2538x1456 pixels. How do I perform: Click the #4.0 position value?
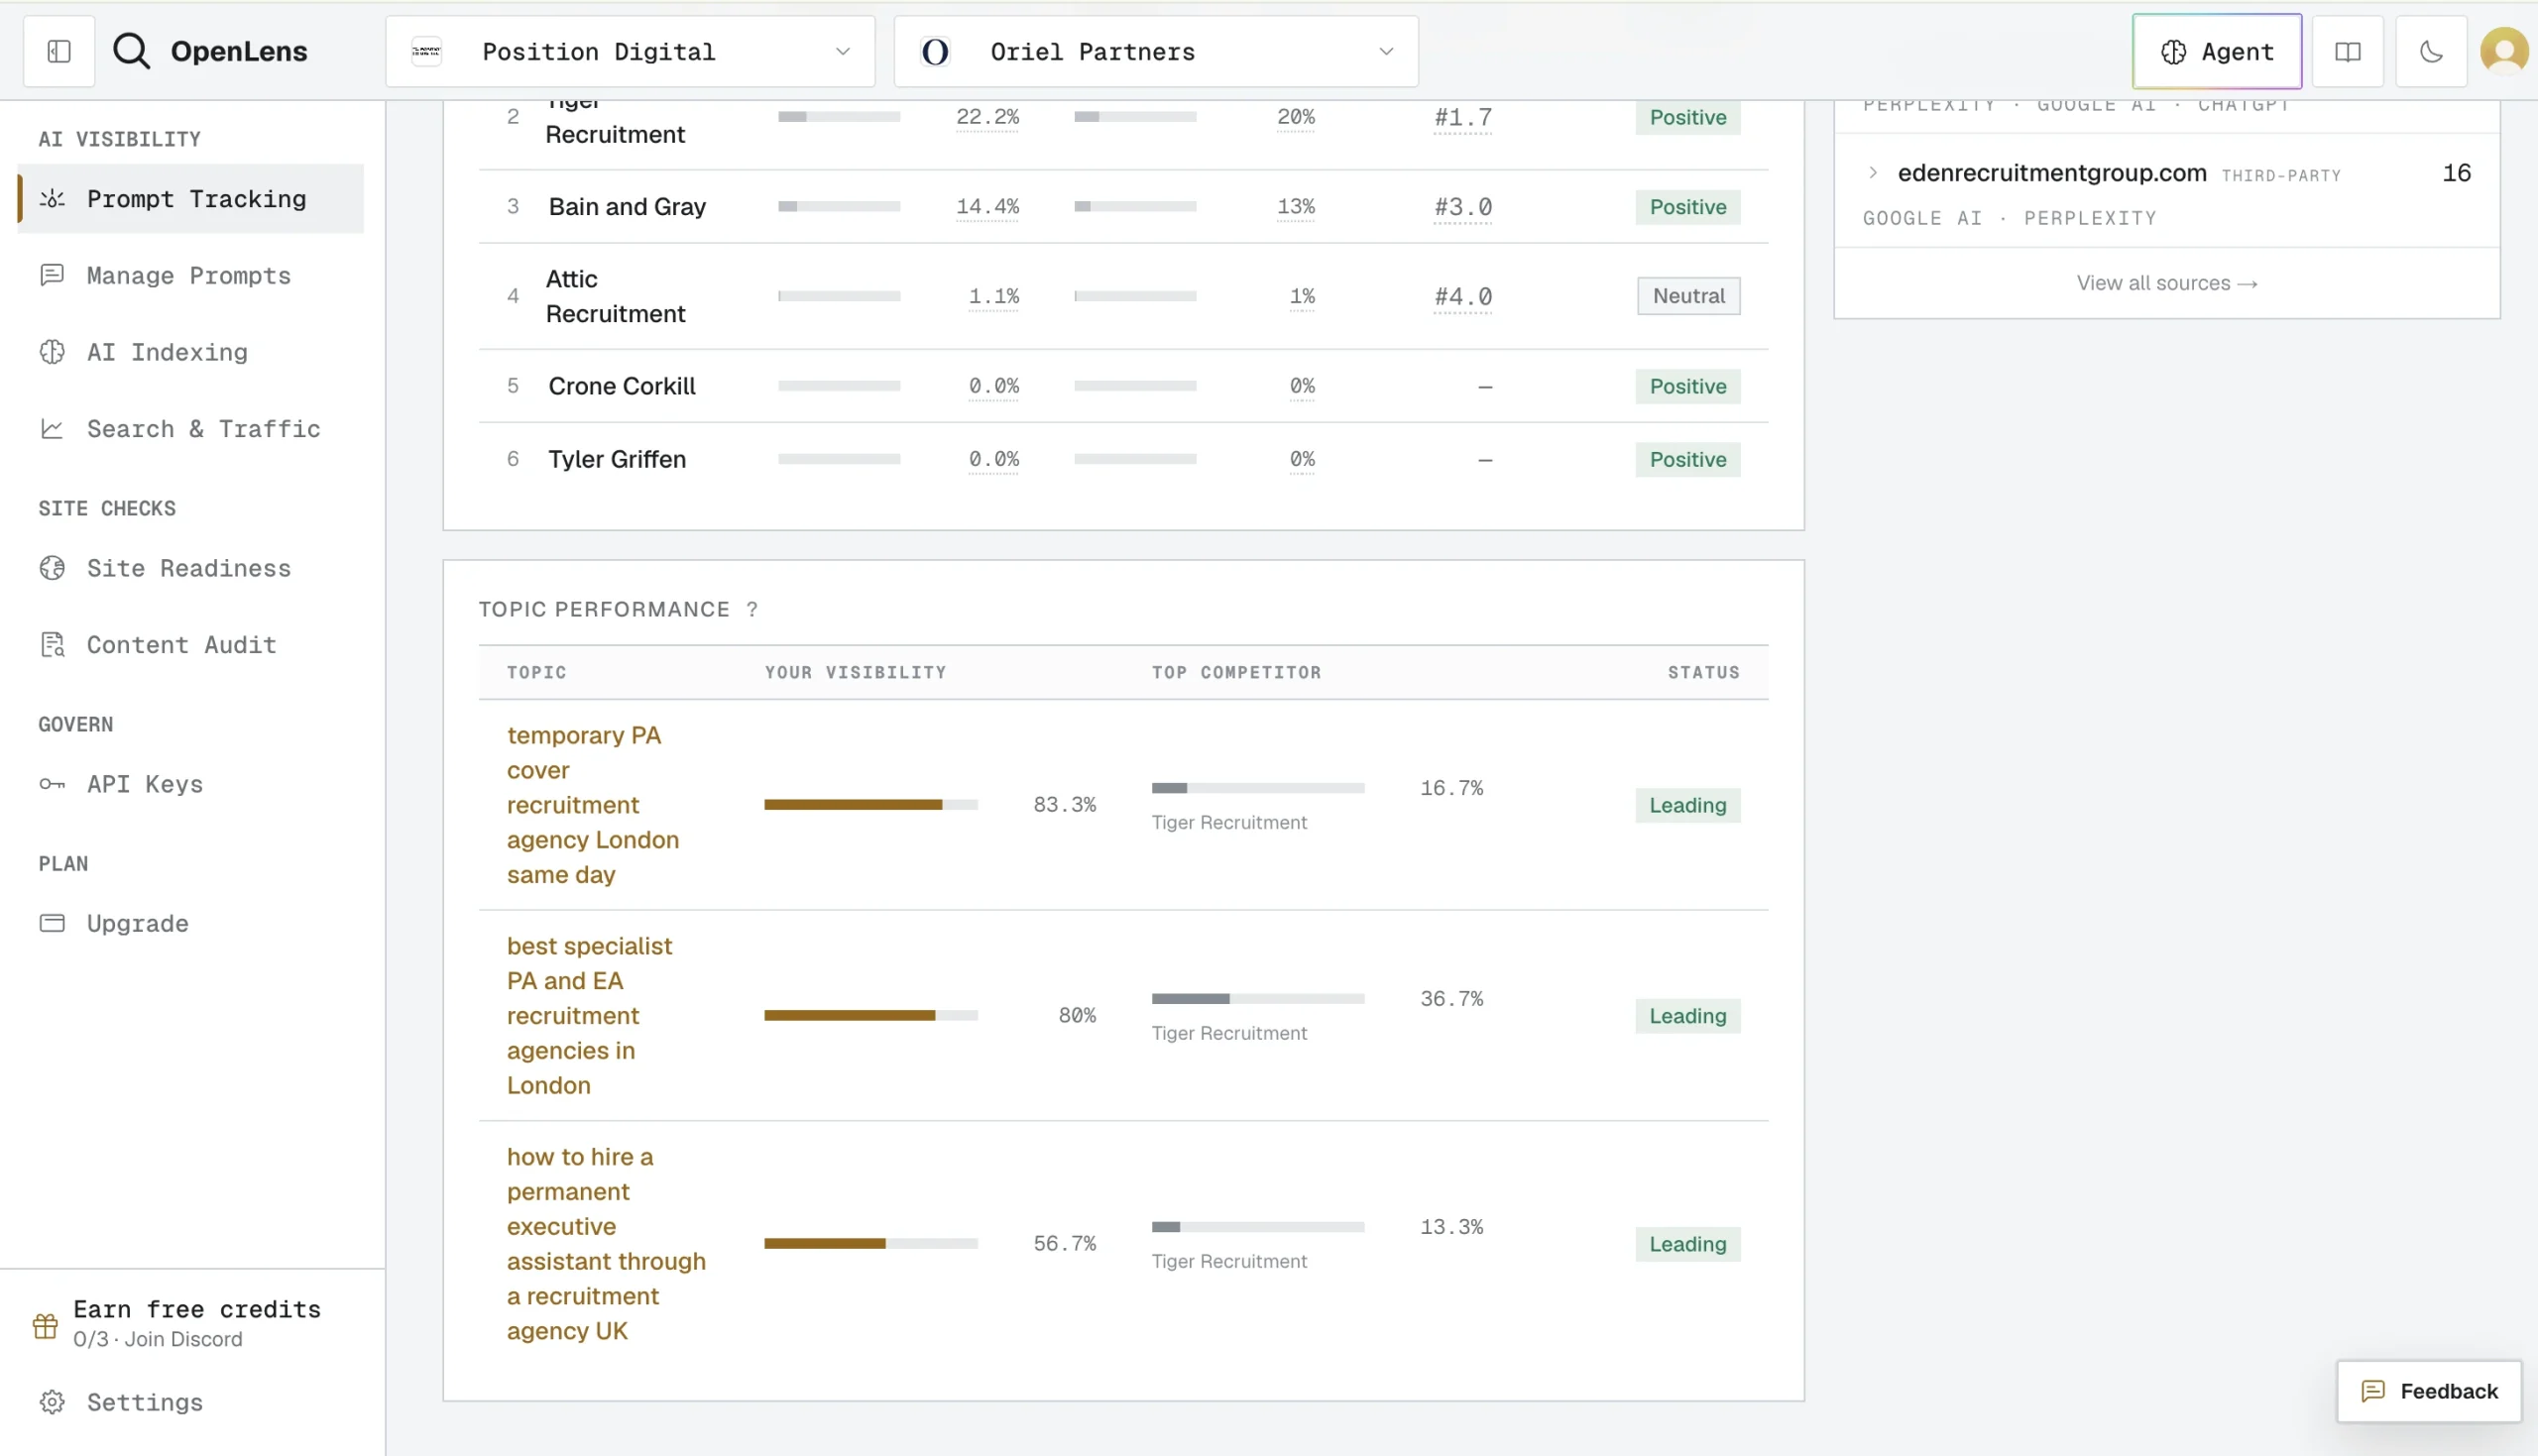click(1463, 296)
